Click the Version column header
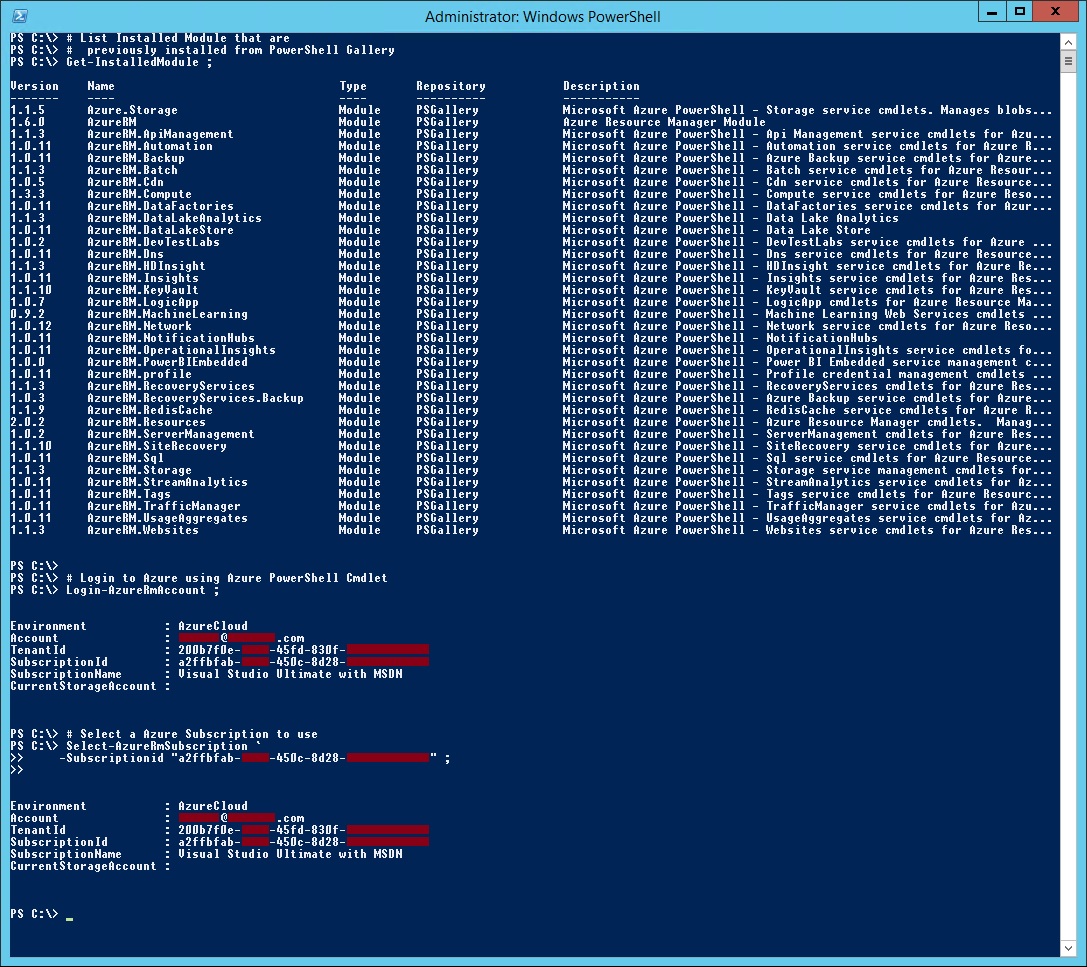Image resolution: width=1087 pixels, height=967 pixels. [35, 86]
